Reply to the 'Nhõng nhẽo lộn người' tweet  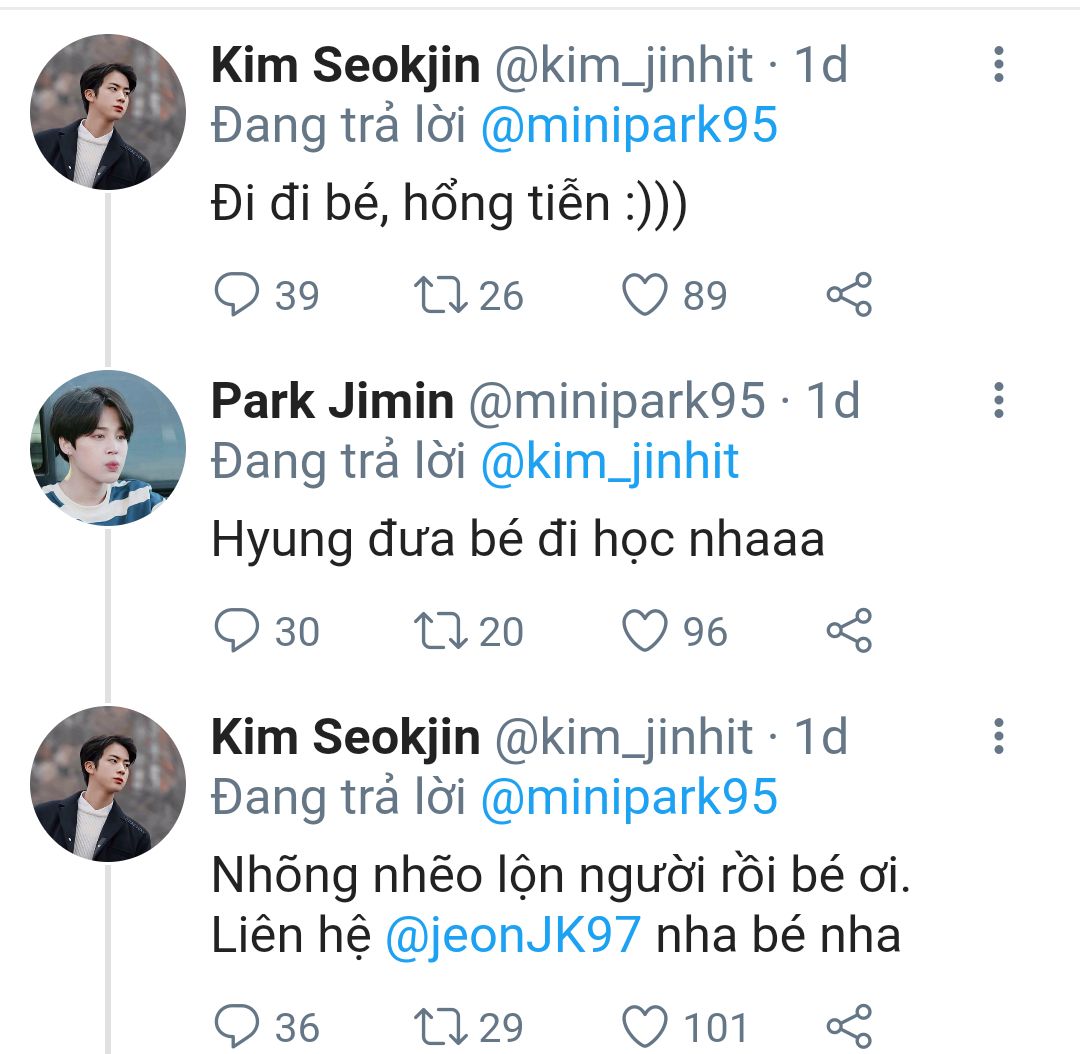(237, 1027)
